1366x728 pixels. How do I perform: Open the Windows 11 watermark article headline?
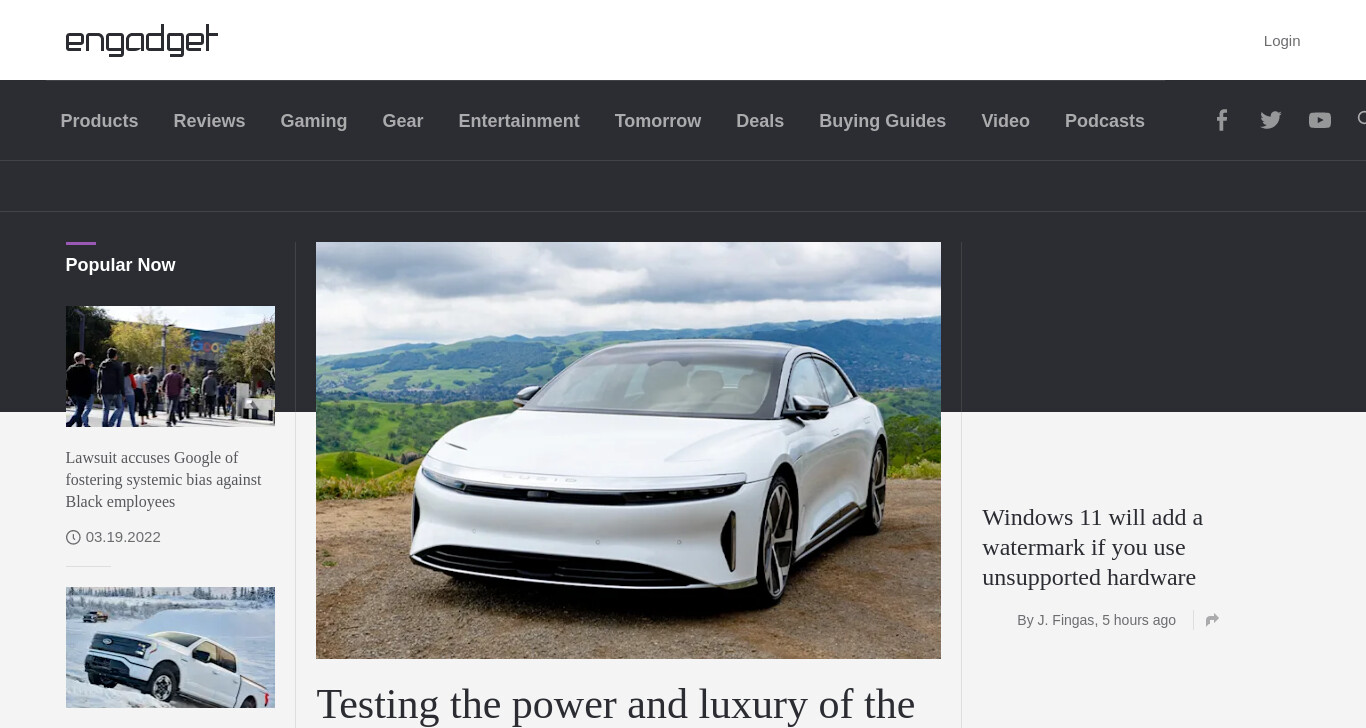pos(1092,548)
